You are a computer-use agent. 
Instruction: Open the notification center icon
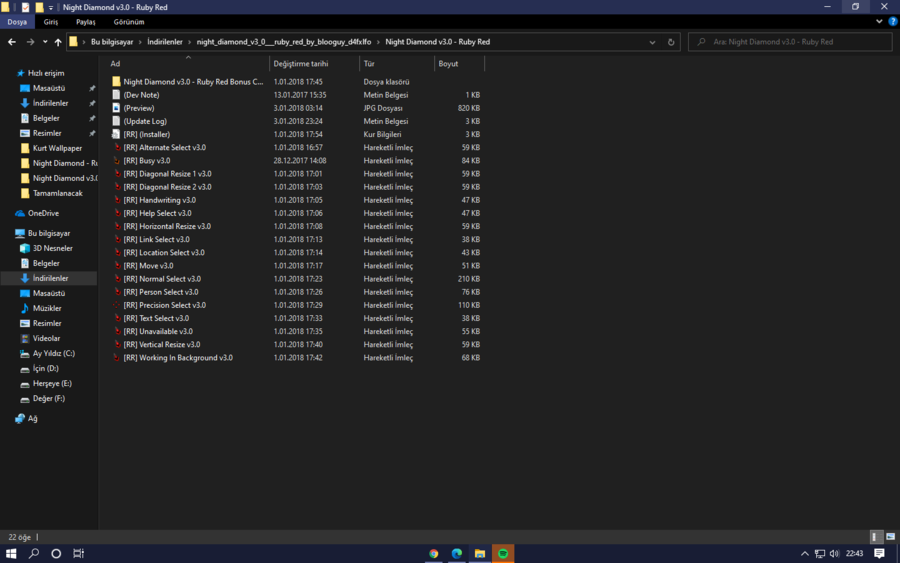[879, 553]
